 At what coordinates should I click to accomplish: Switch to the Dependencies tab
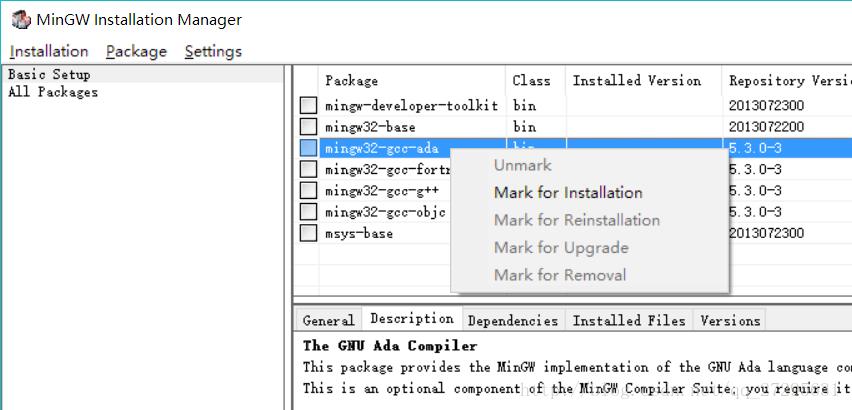click(x=513, y=320)
